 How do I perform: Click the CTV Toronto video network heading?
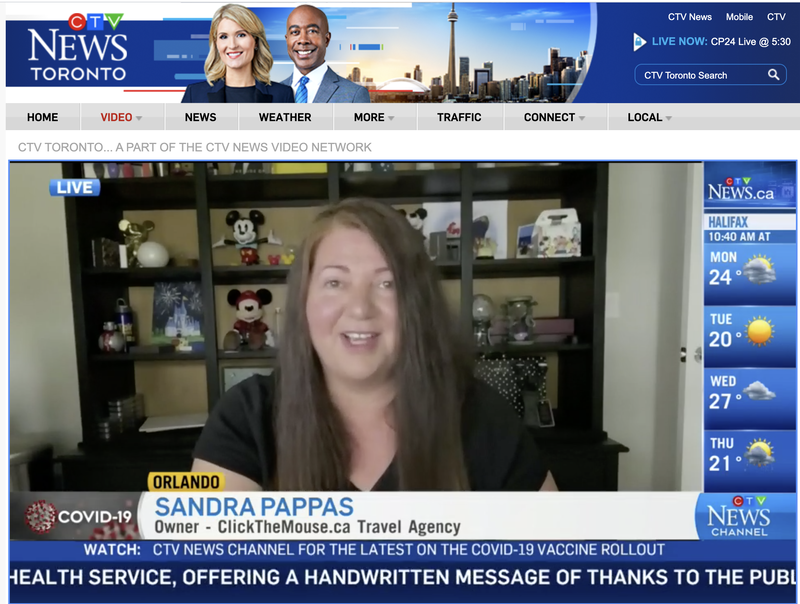click(x=195, y=147)
